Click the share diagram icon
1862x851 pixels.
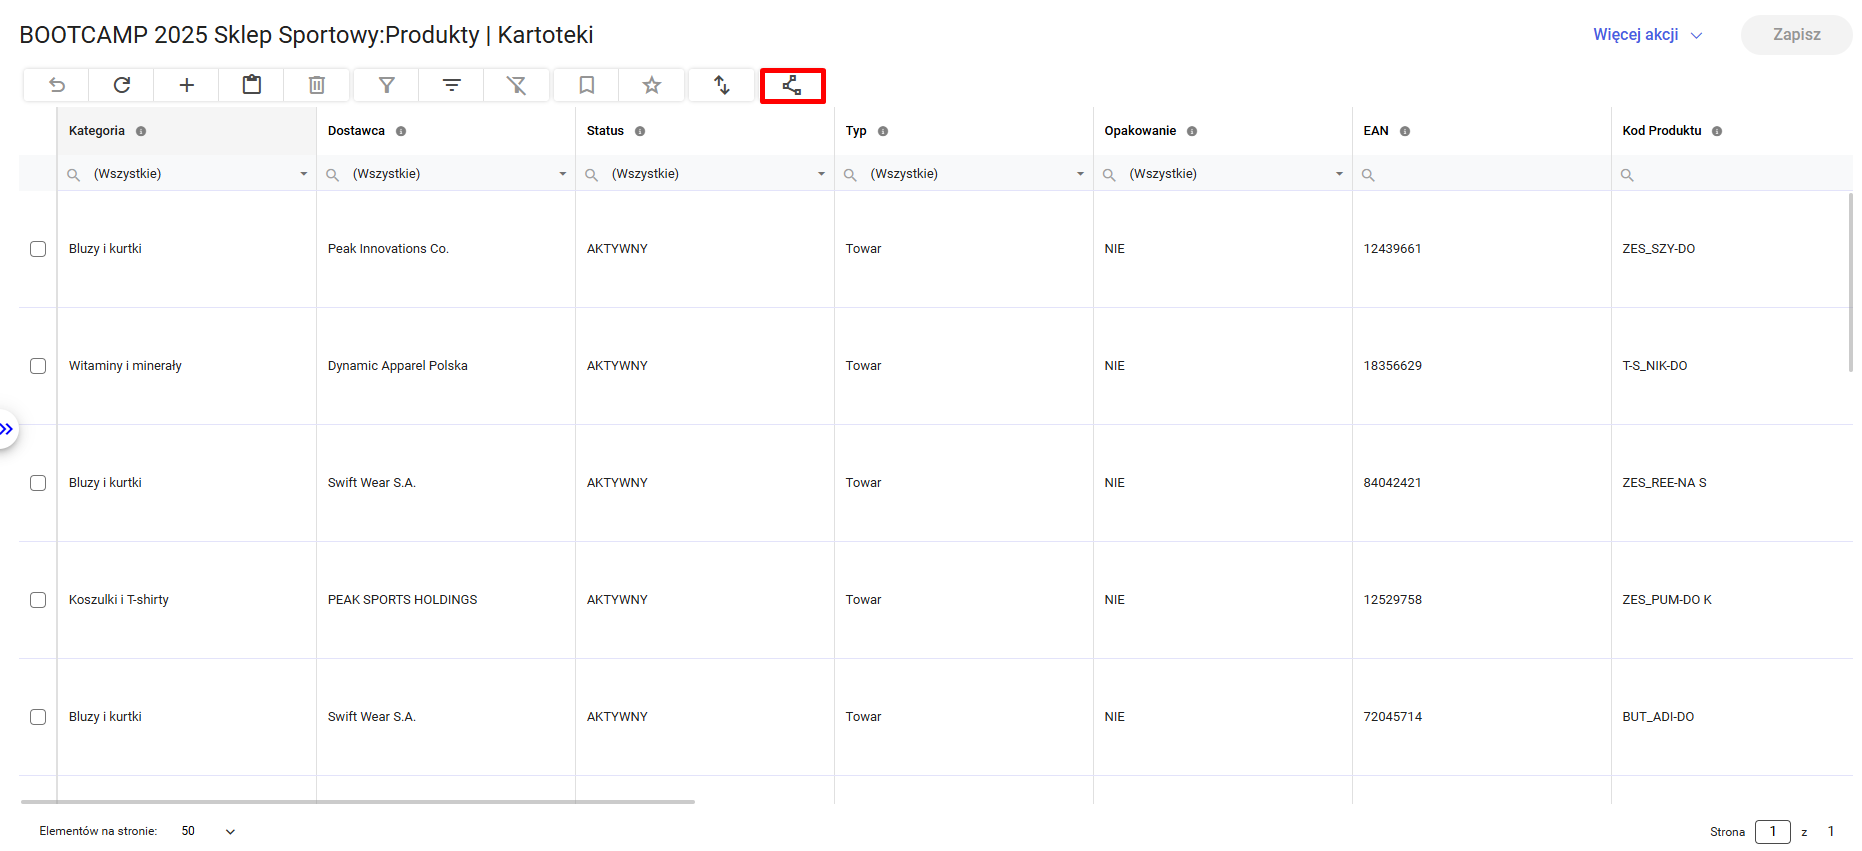click(x=792, y=85)
